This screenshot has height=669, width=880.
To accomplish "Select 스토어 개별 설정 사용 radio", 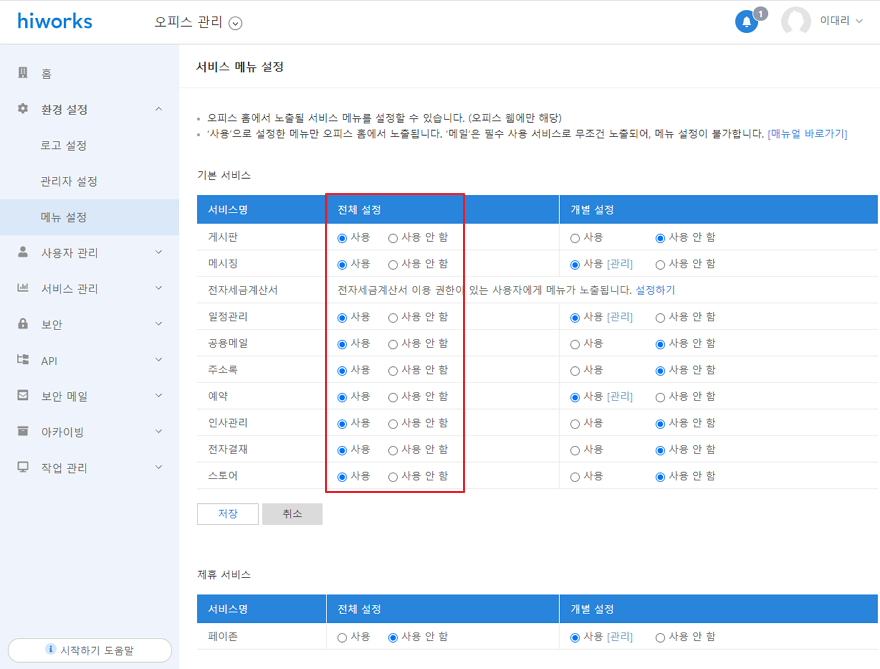I will pos(575,477).
